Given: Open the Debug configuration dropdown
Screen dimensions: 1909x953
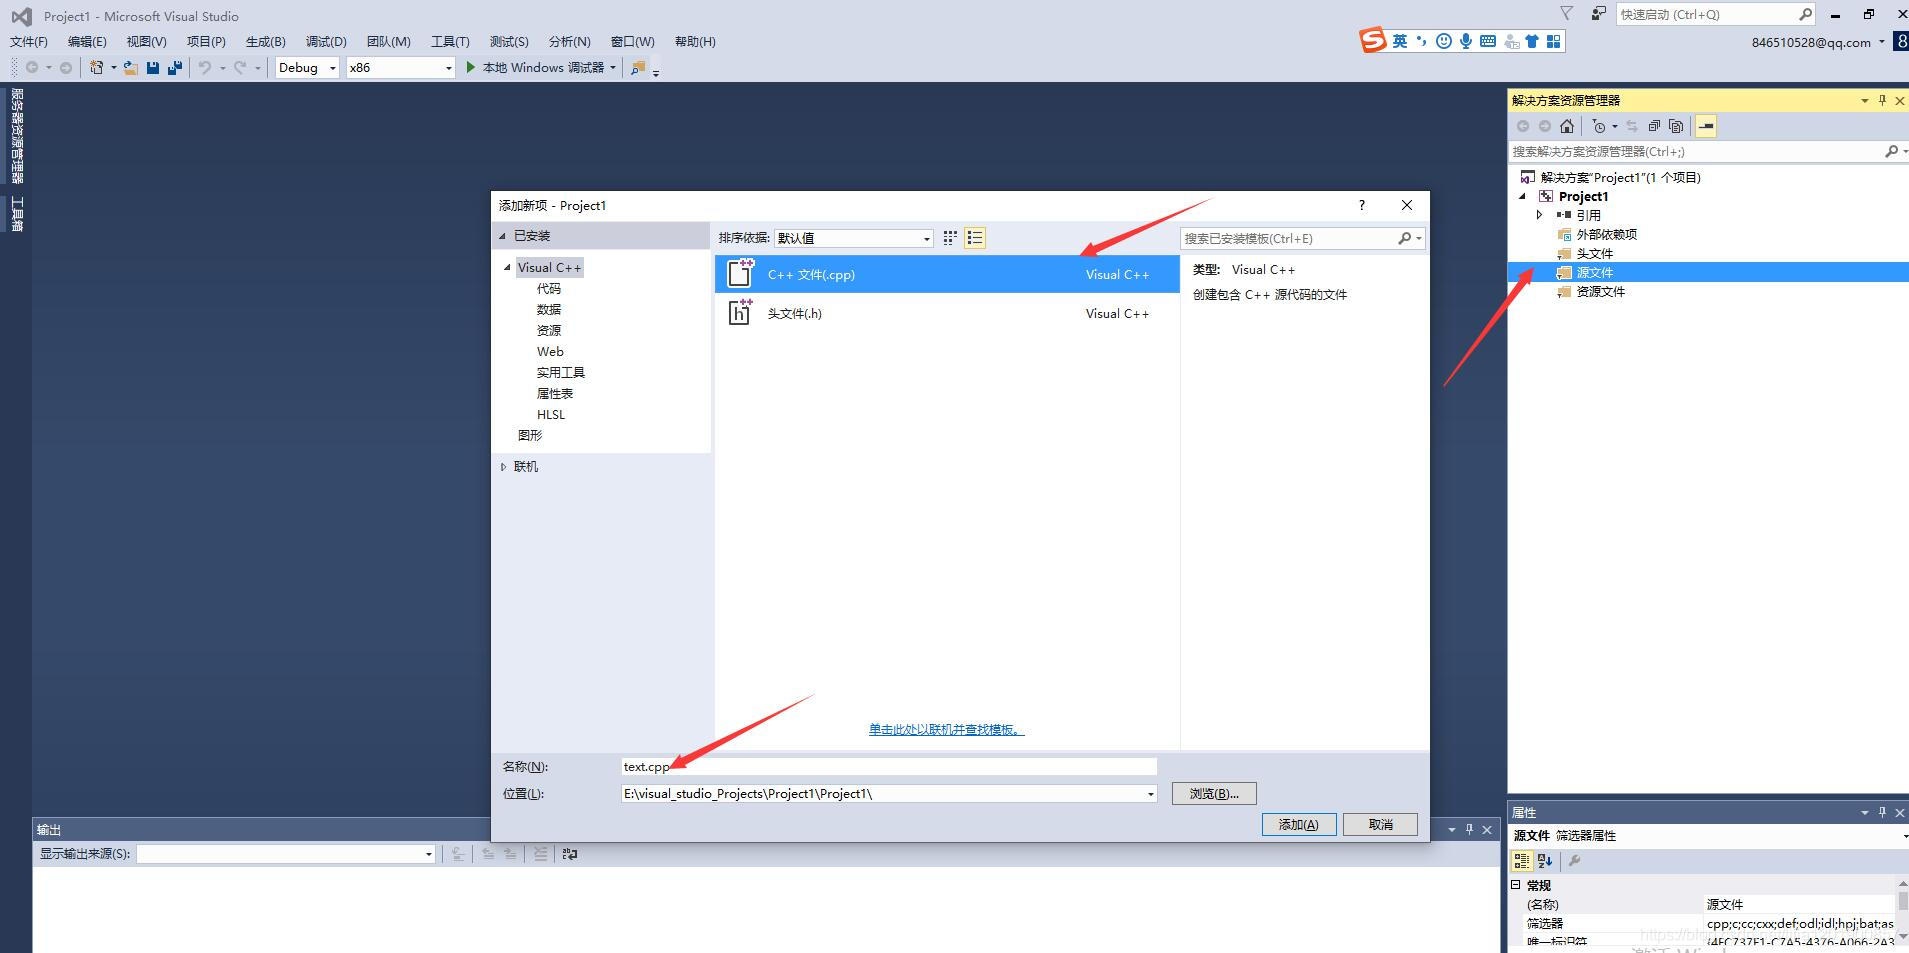Looking at the screenshot, I should [334, 67].
